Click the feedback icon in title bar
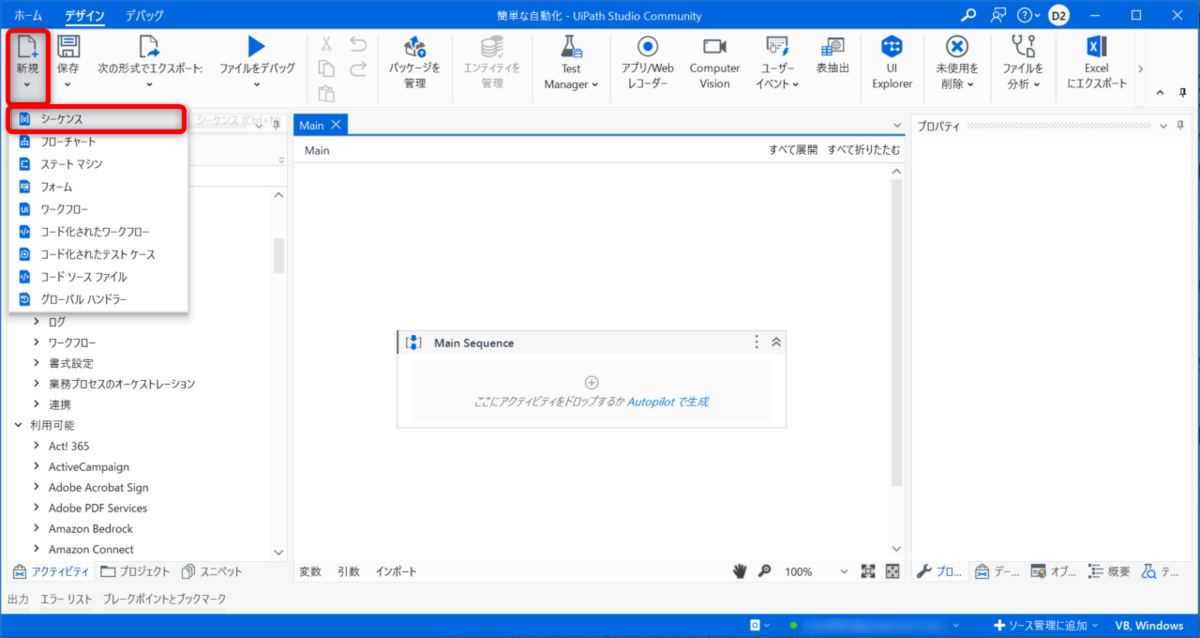 coord(998,15)
